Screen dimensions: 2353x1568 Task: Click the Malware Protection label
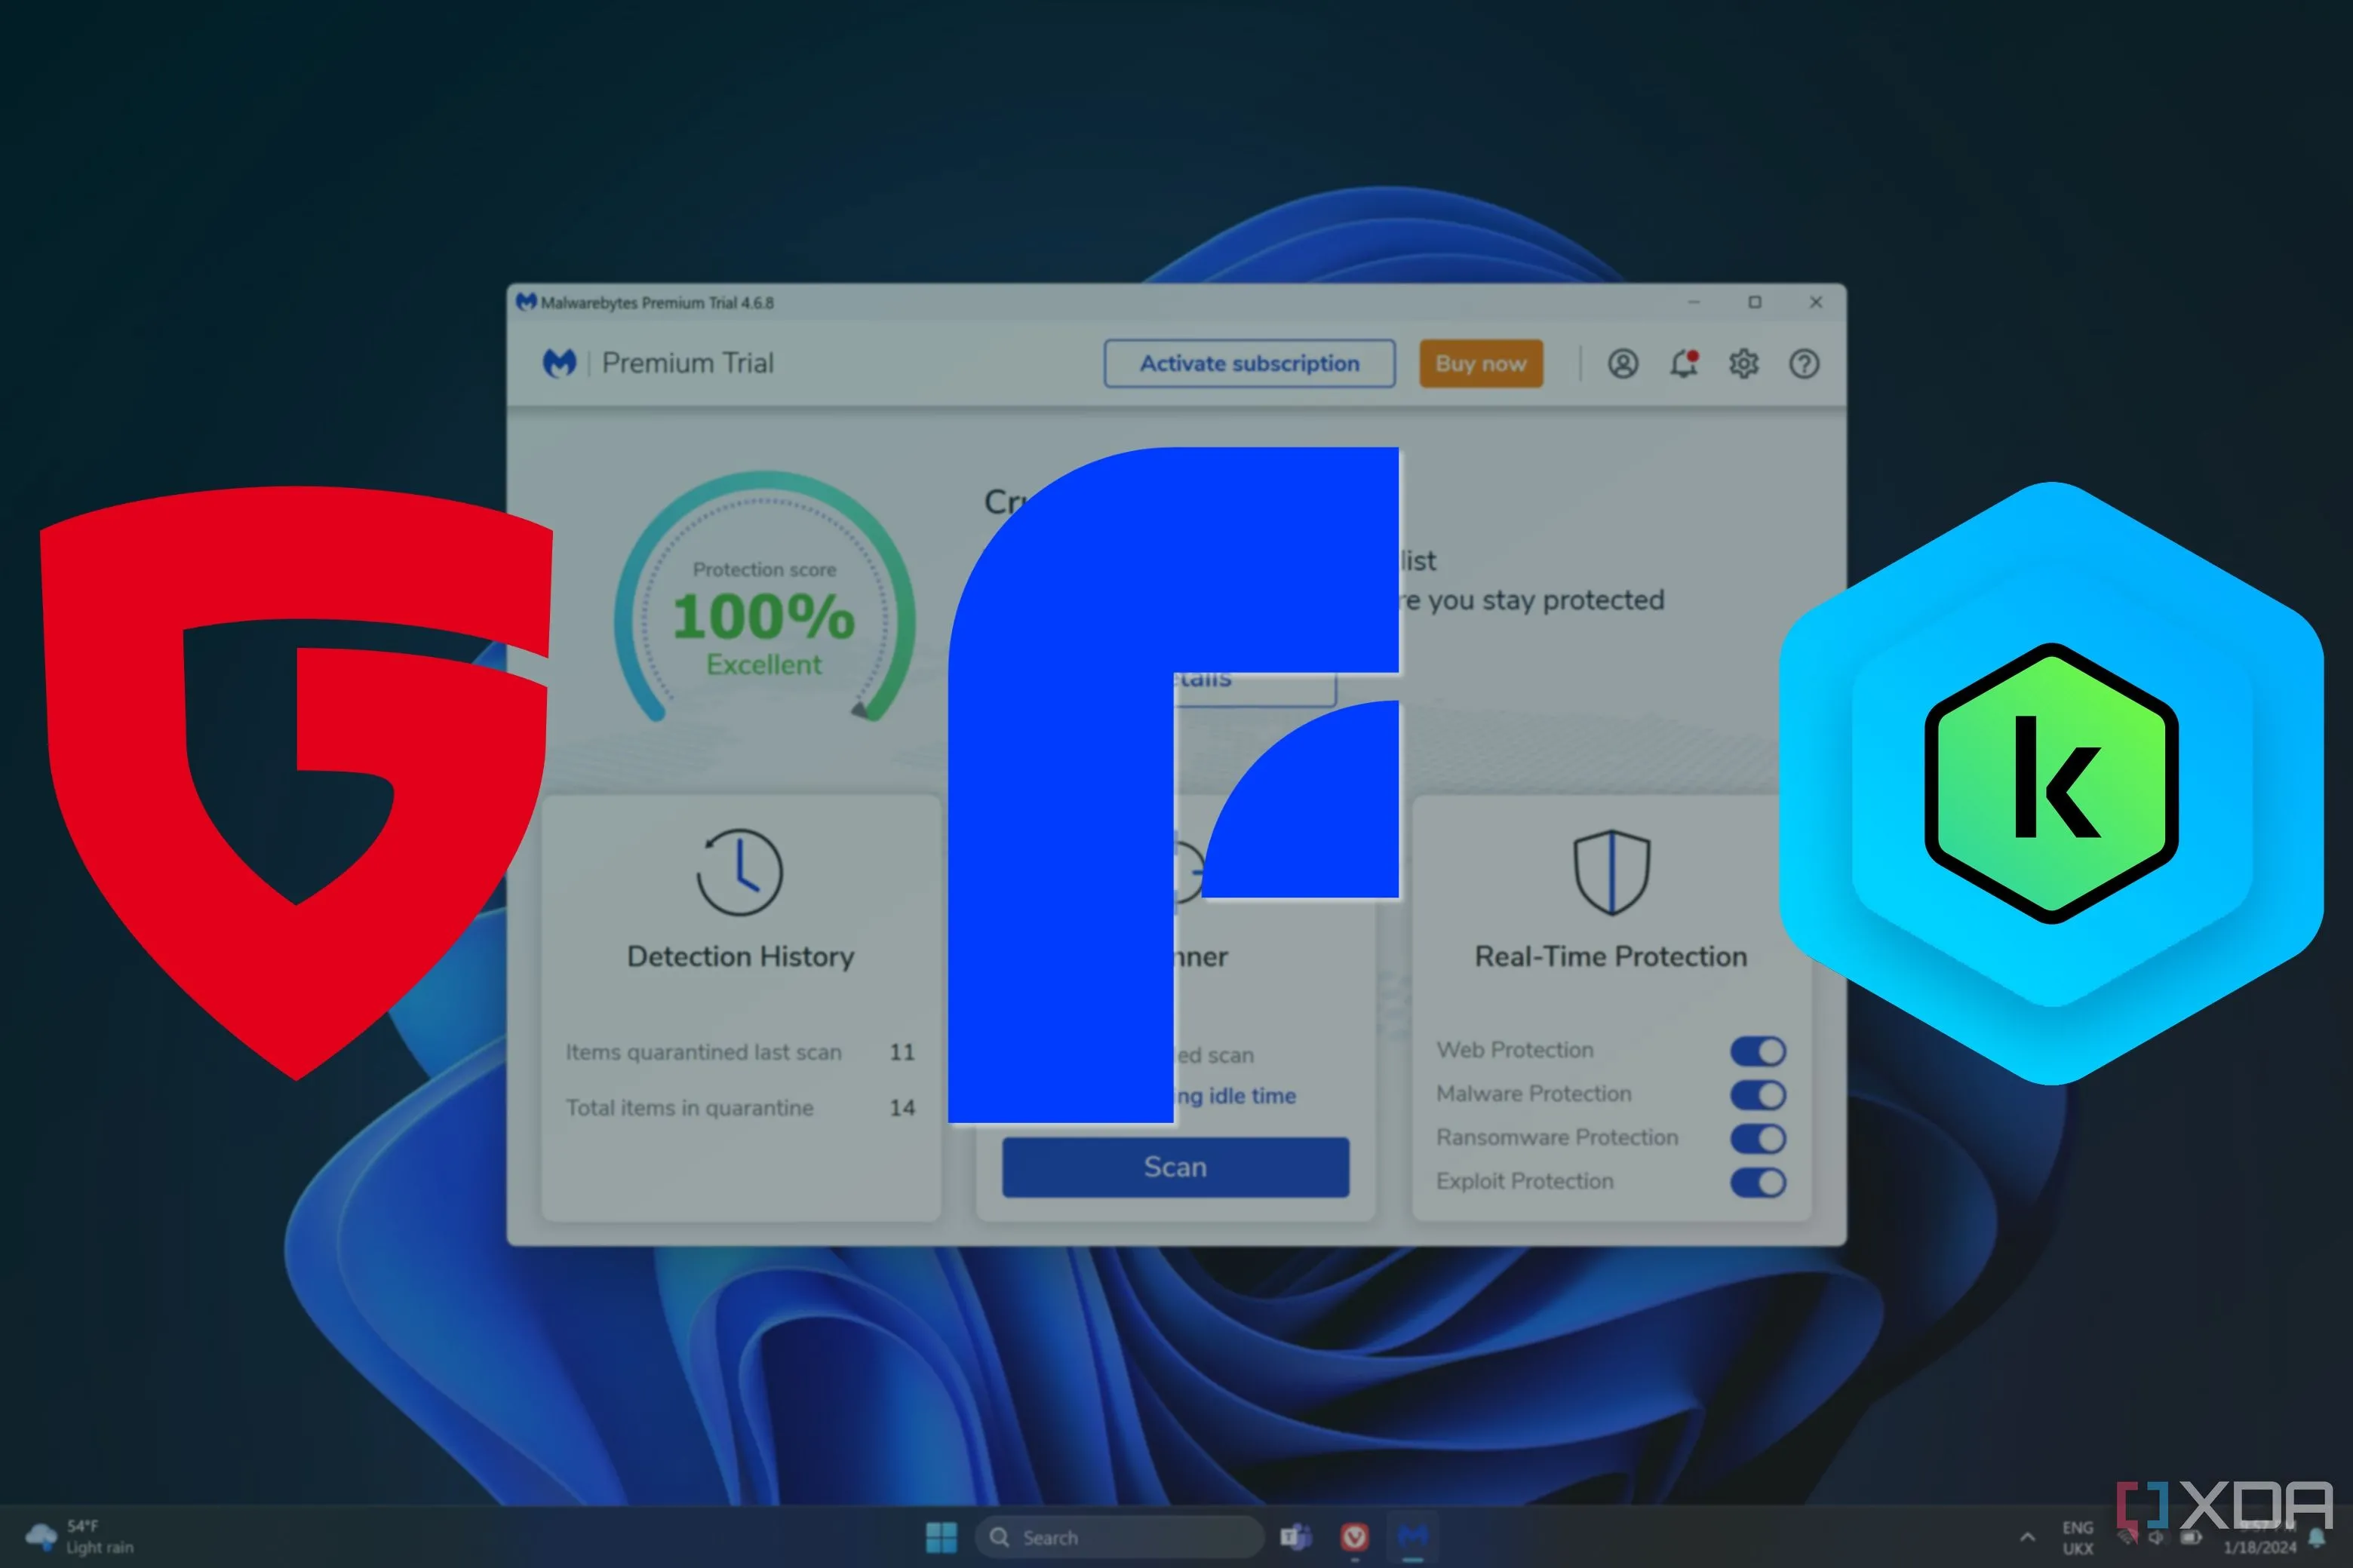pyautogui.click(x=1533, y=1094)
